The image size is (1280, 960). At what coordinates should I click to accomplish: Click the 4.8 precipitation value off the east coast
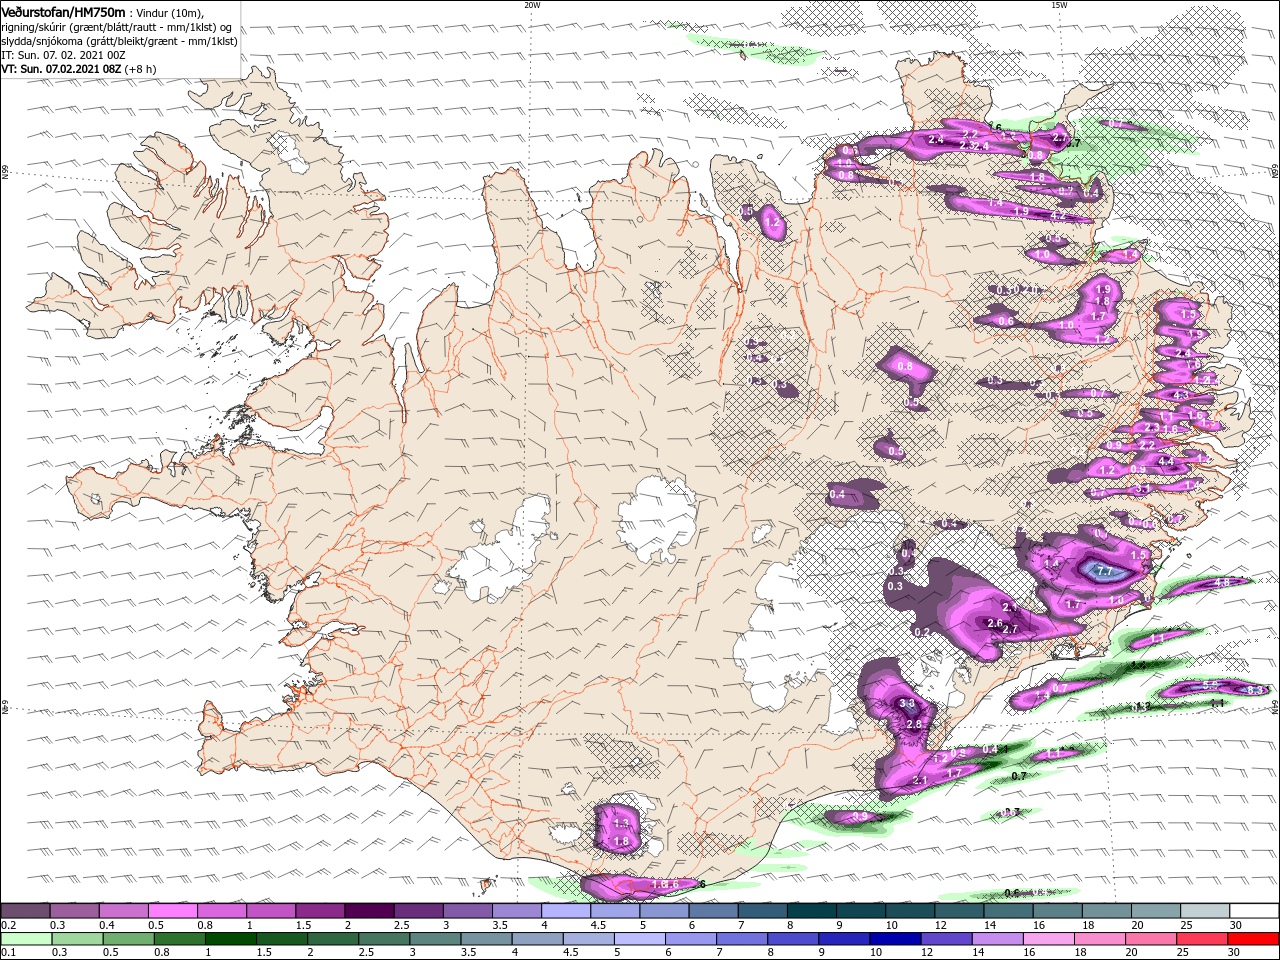point(1222,582)
